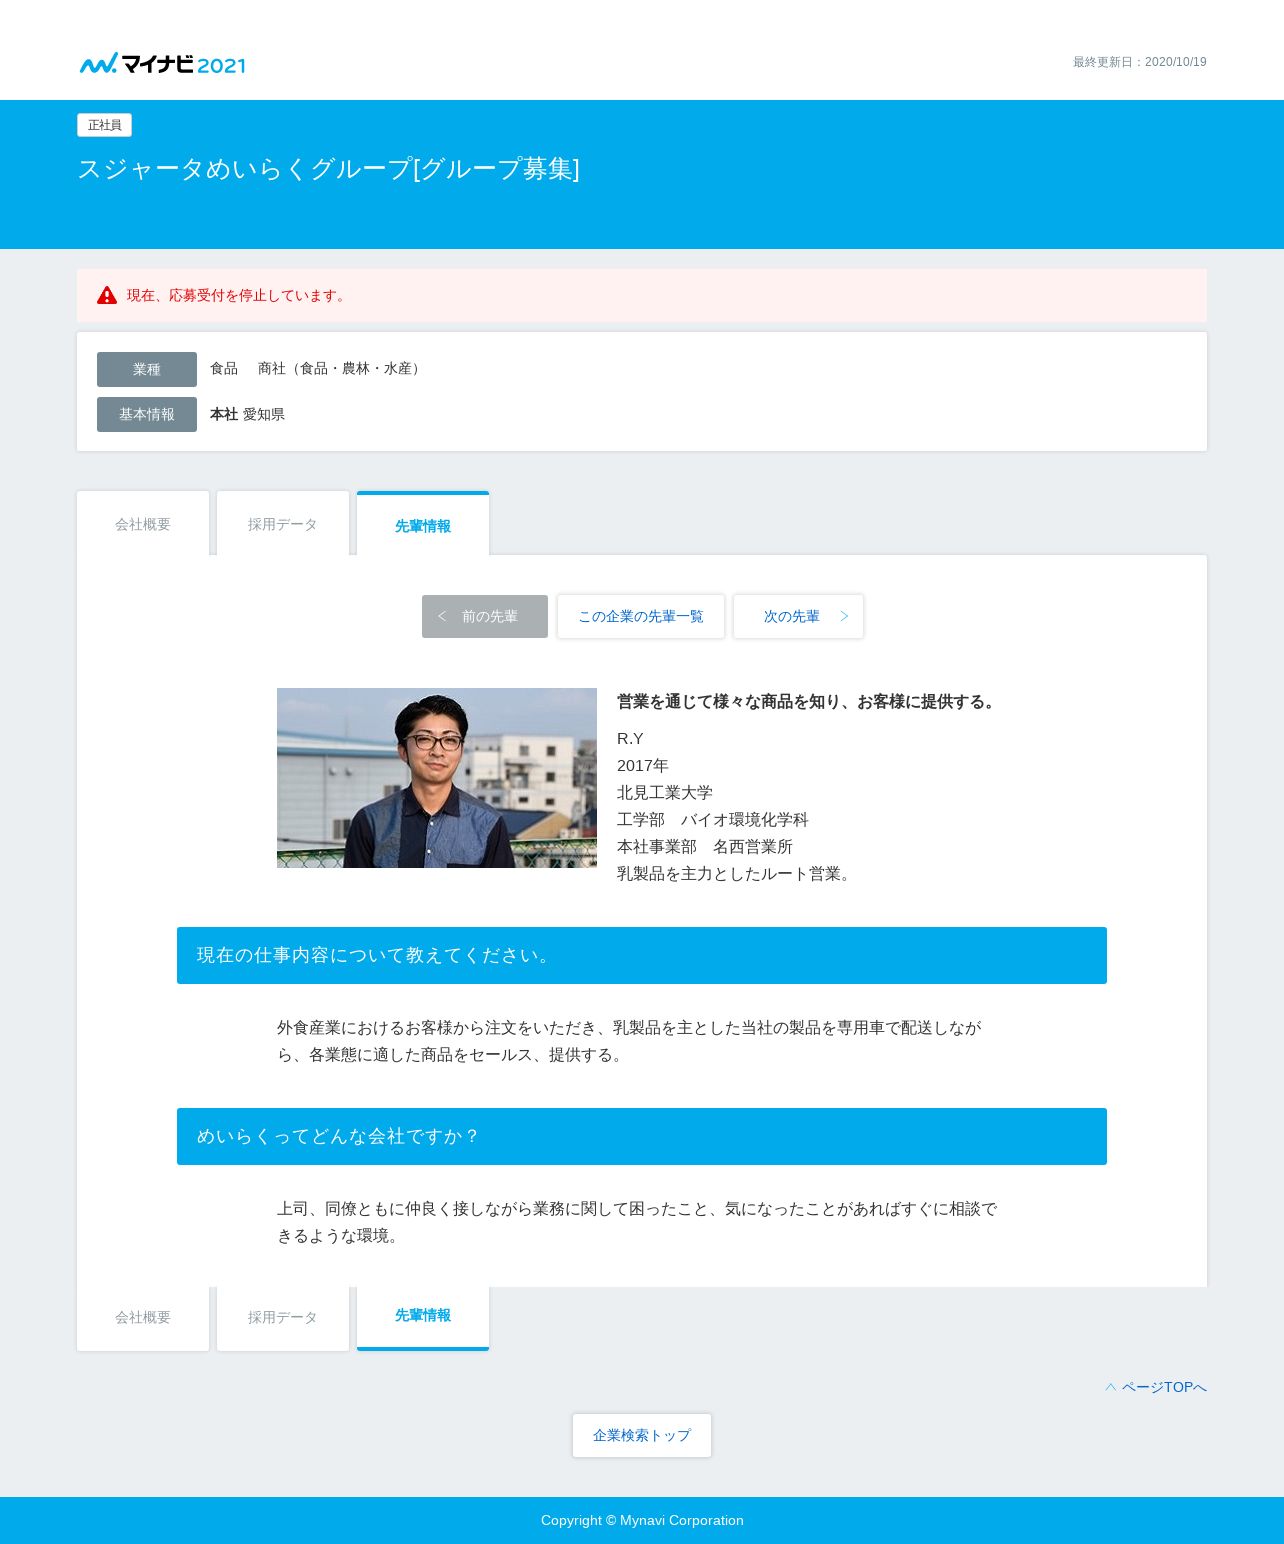Open the bottom 採用データ tab
The height and width of the screenshot is (1544, 1284).
pos(283,1318)
